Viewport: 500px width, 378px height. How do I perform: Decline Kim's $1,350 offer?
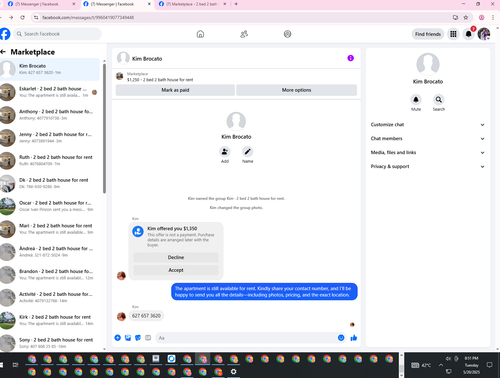tap(176, 257)
